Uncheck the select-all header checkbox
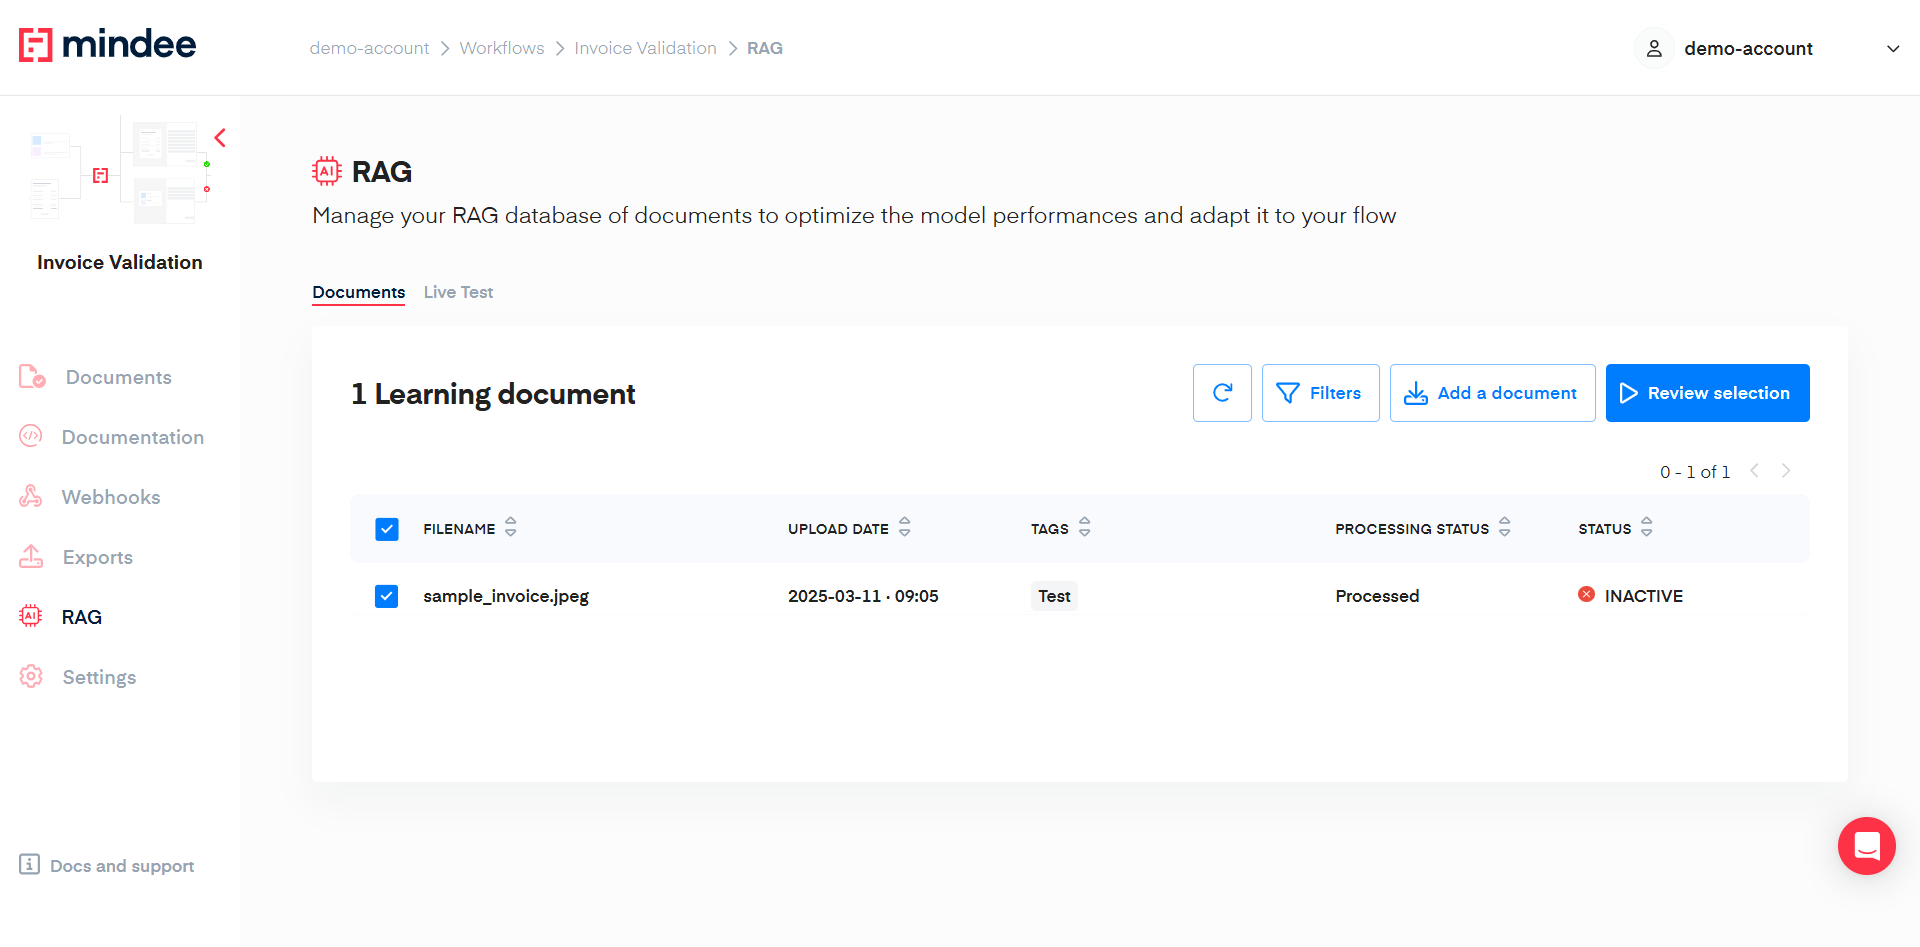The image size is (1920, 947). pyautogui.click(x=387, y=529)
